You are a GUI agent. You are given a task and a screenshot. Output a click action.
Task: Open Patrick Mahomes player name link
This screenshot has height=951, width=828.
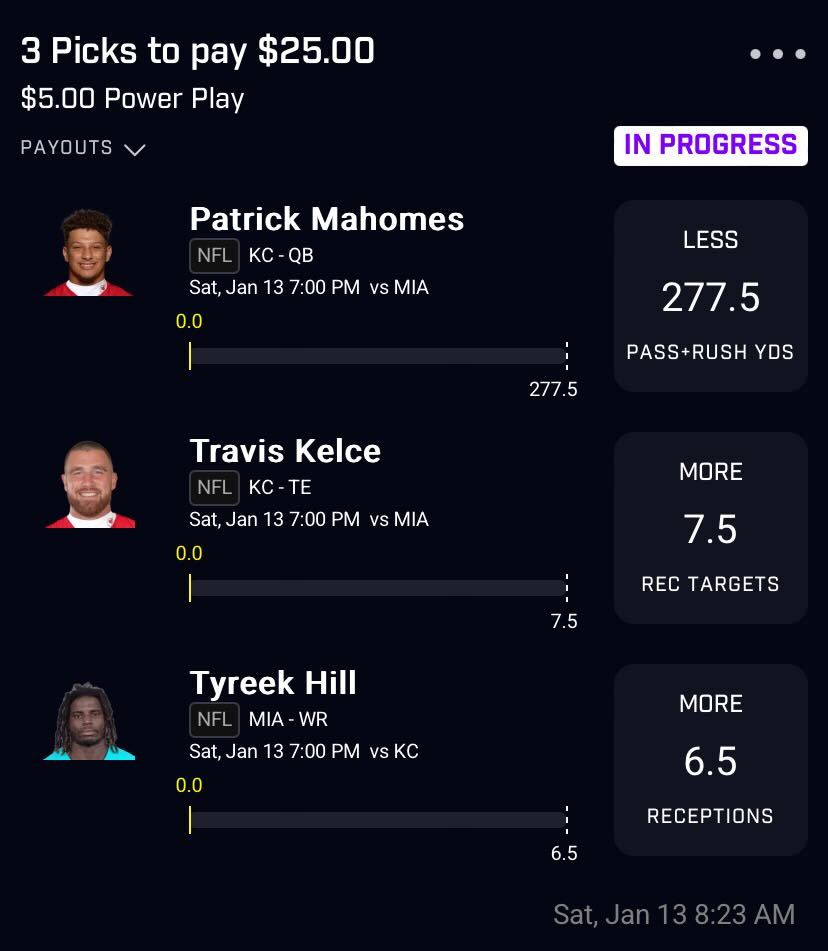(326, 219)
